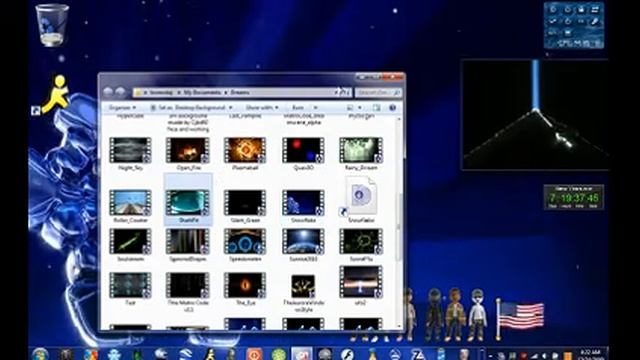Click the orange square taskbar icon
Viewport: 640px width, 360px height.
tap(254, 354)
